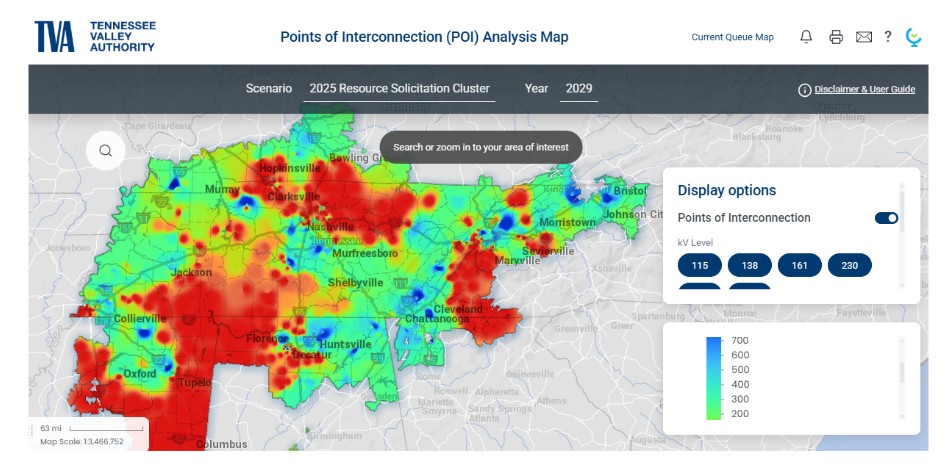Screen dimensions: 952x467
Task: Click the Collierville label on map
Action: 140,318
